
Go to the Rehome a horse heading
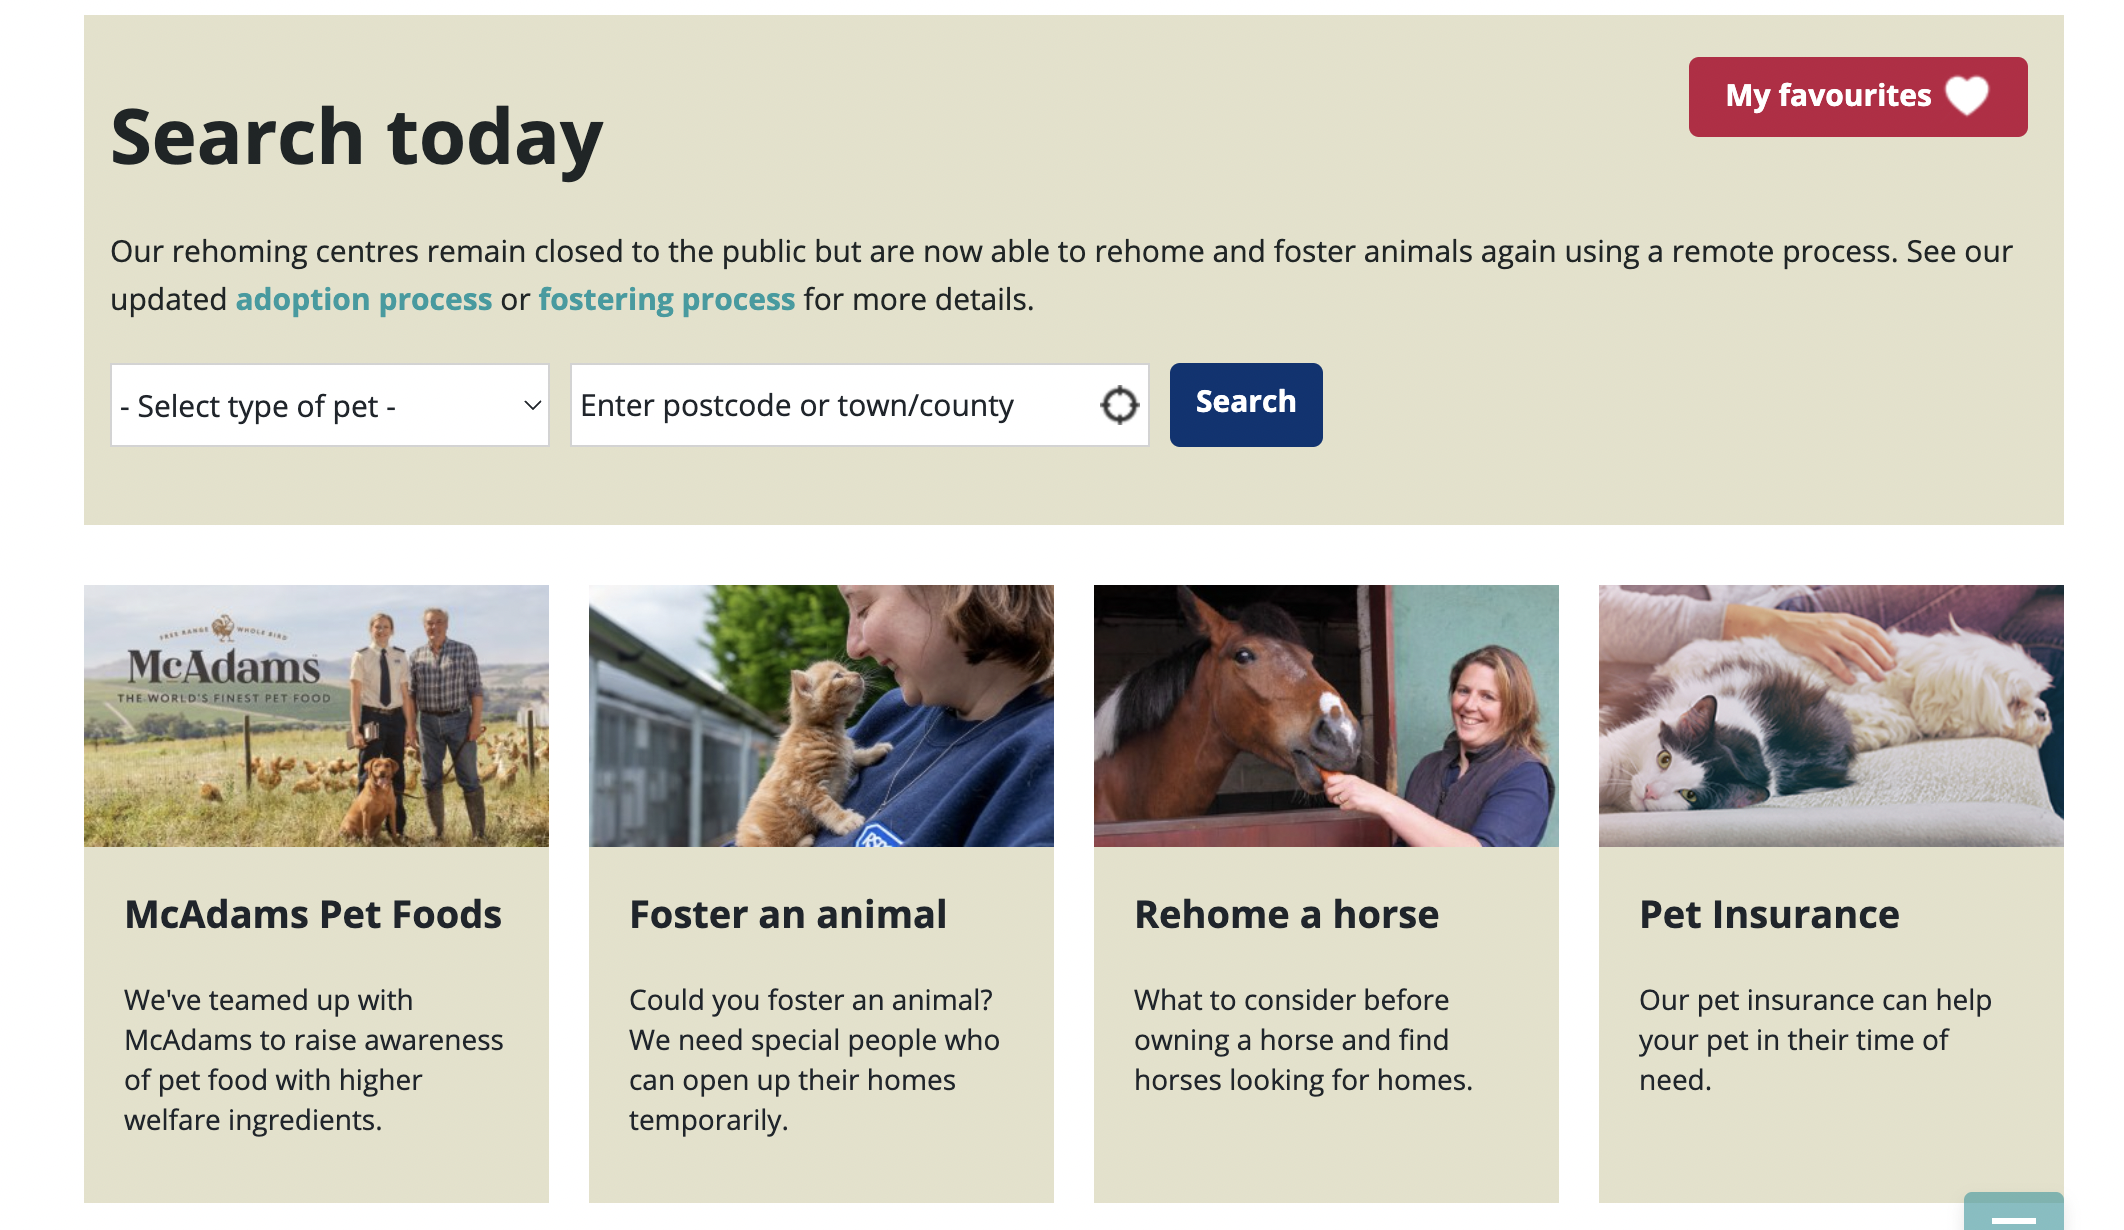[1286, 914]
